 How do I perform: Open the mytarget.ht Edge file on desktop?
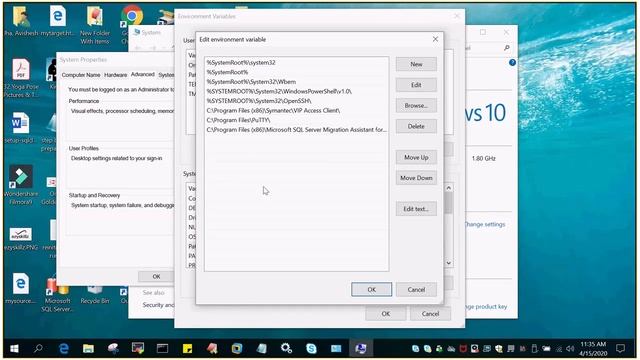pyautogui.click(x=58, y=22)
